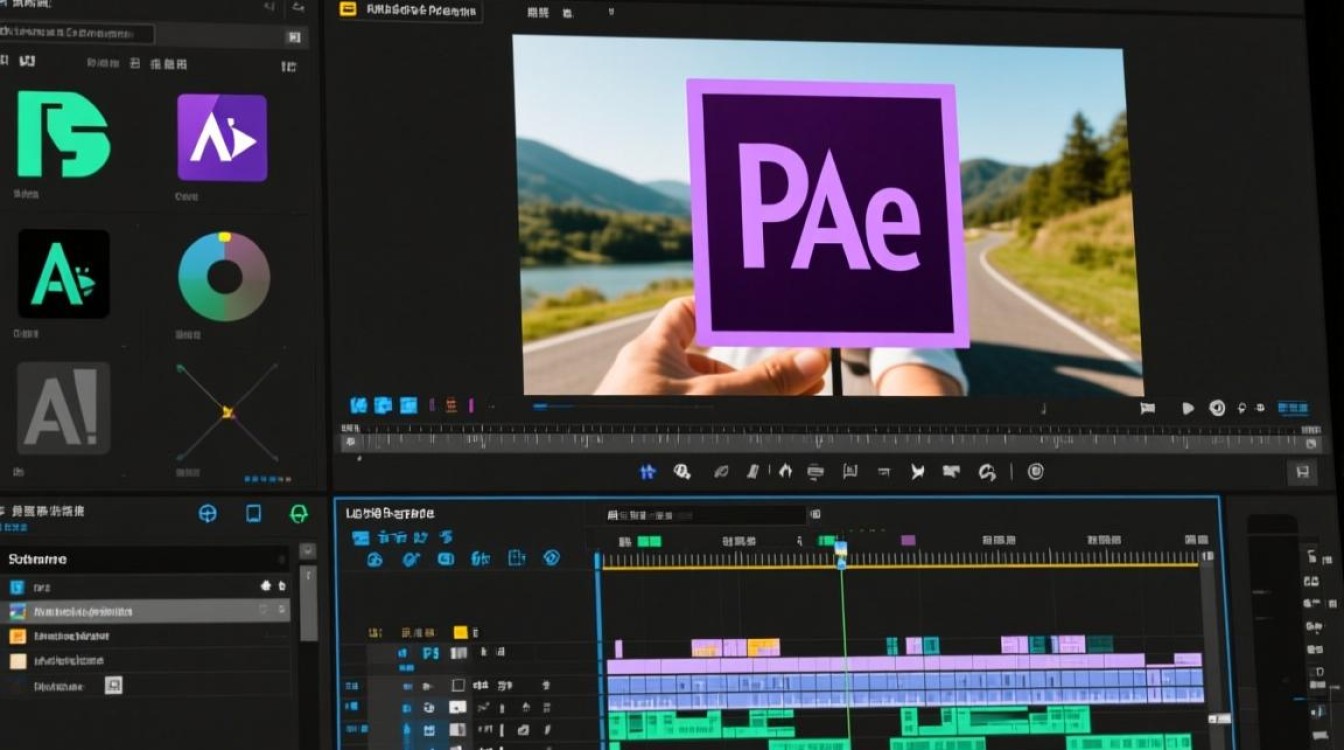Screen dimensions: 1344x750
Task: Select the blue clip track below the pink clip
Action: tap(906, 692)
